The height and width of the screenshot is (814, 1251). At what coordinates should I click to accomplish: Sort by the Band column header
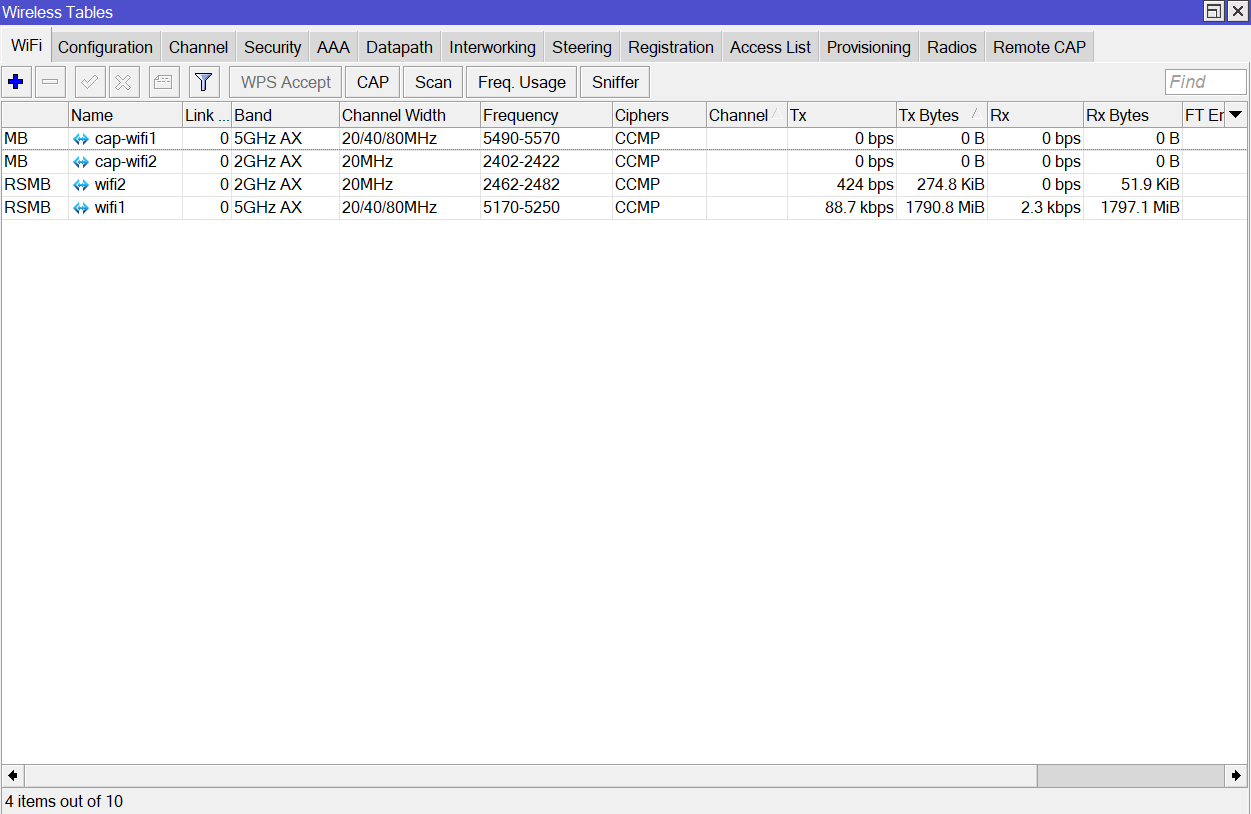pos(285,115)
